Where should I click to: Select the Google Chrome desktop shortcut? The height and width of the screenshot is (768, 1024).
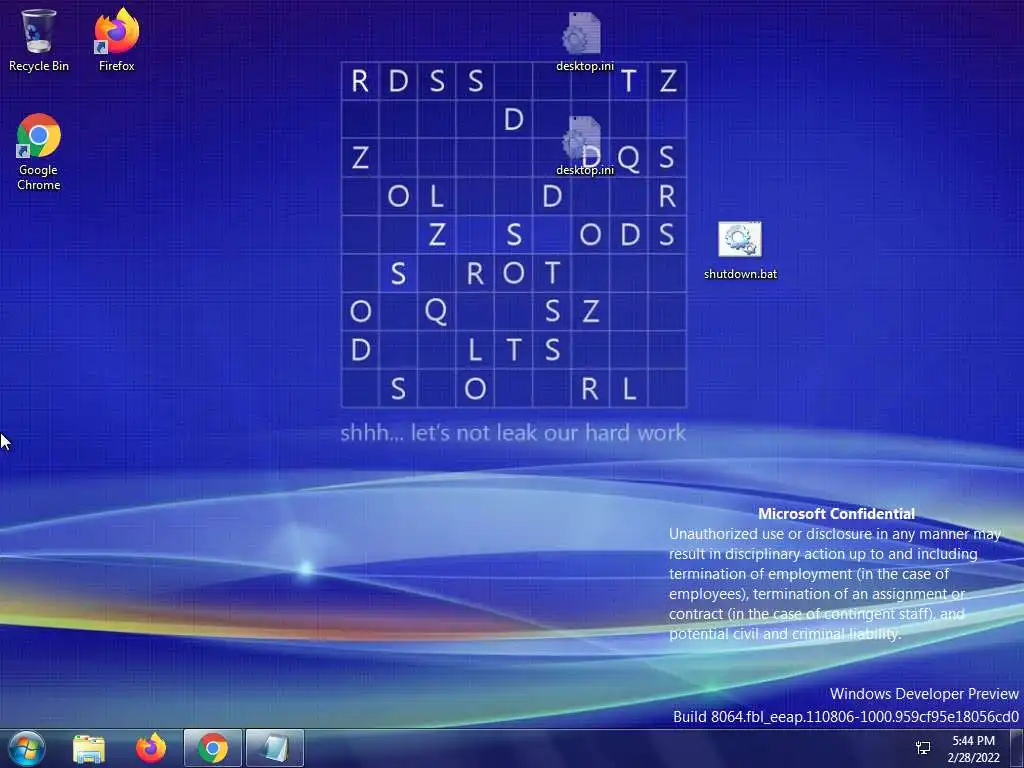click(x=39, y=152)
